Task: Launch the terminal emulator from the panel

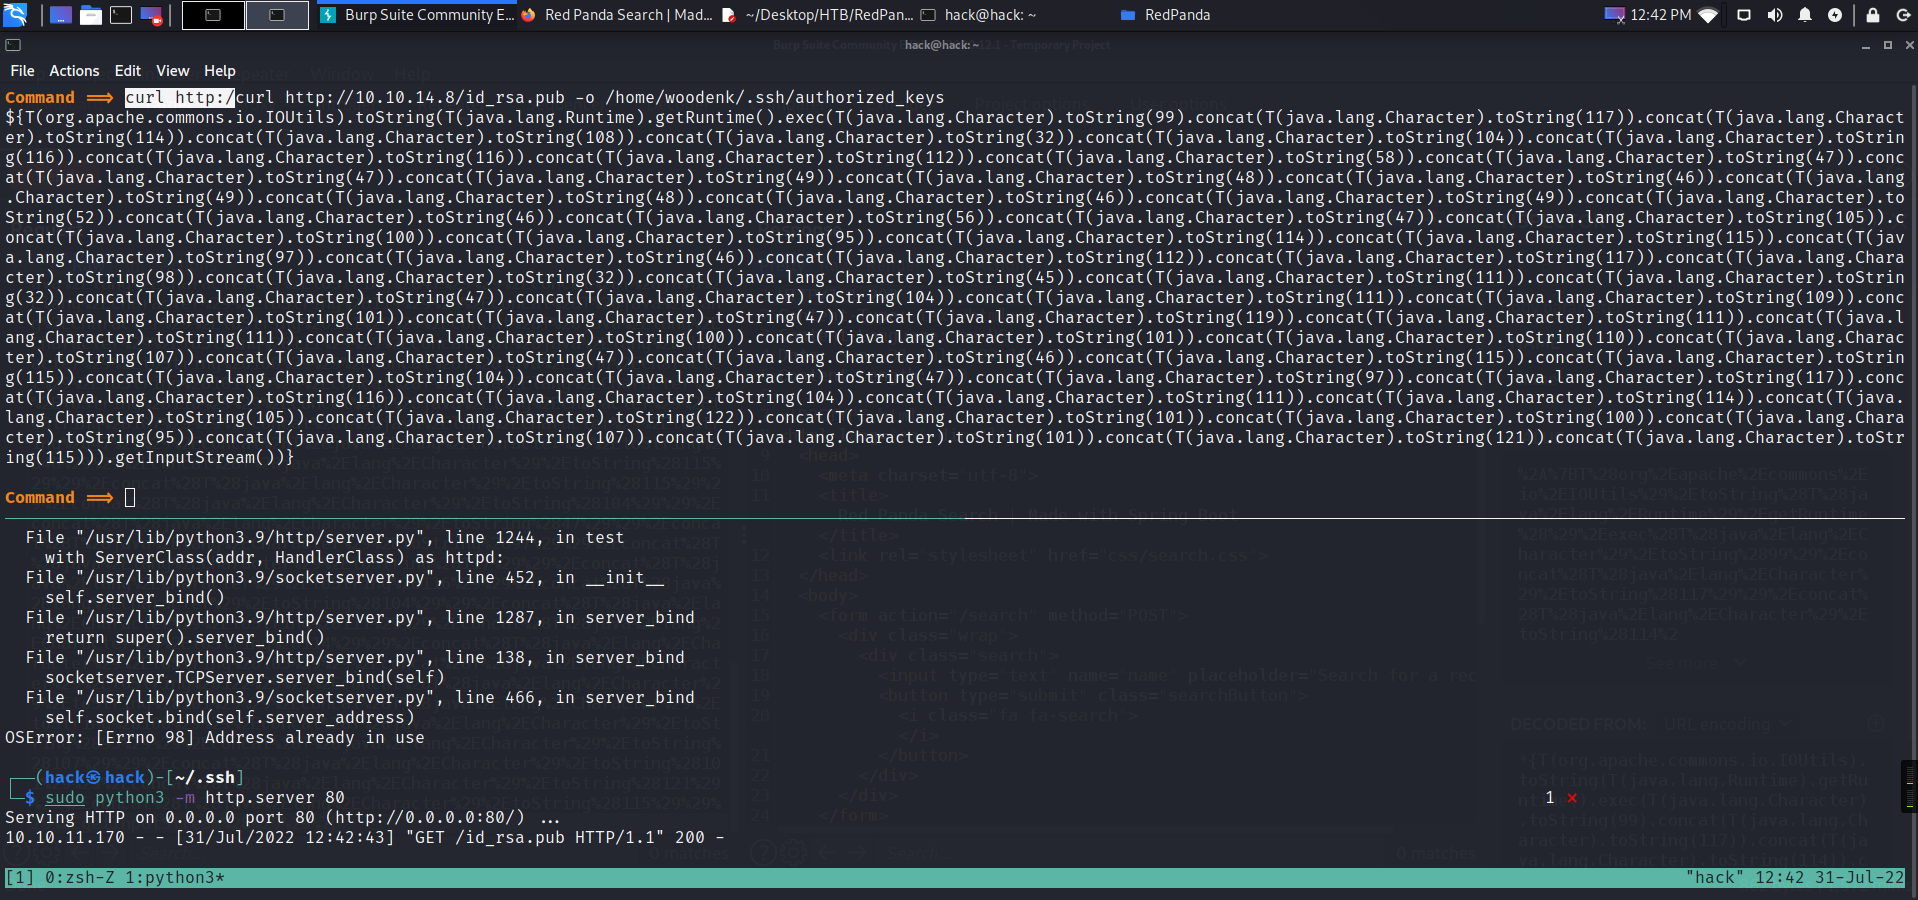Action: (x=120, y=15)
